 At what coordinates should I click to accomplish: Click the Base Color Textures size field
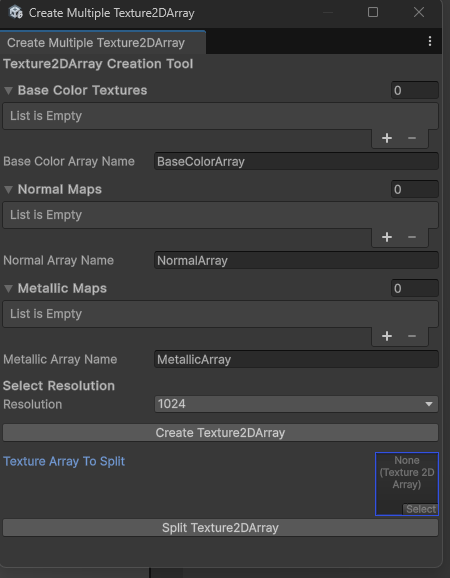coord(415,90)
